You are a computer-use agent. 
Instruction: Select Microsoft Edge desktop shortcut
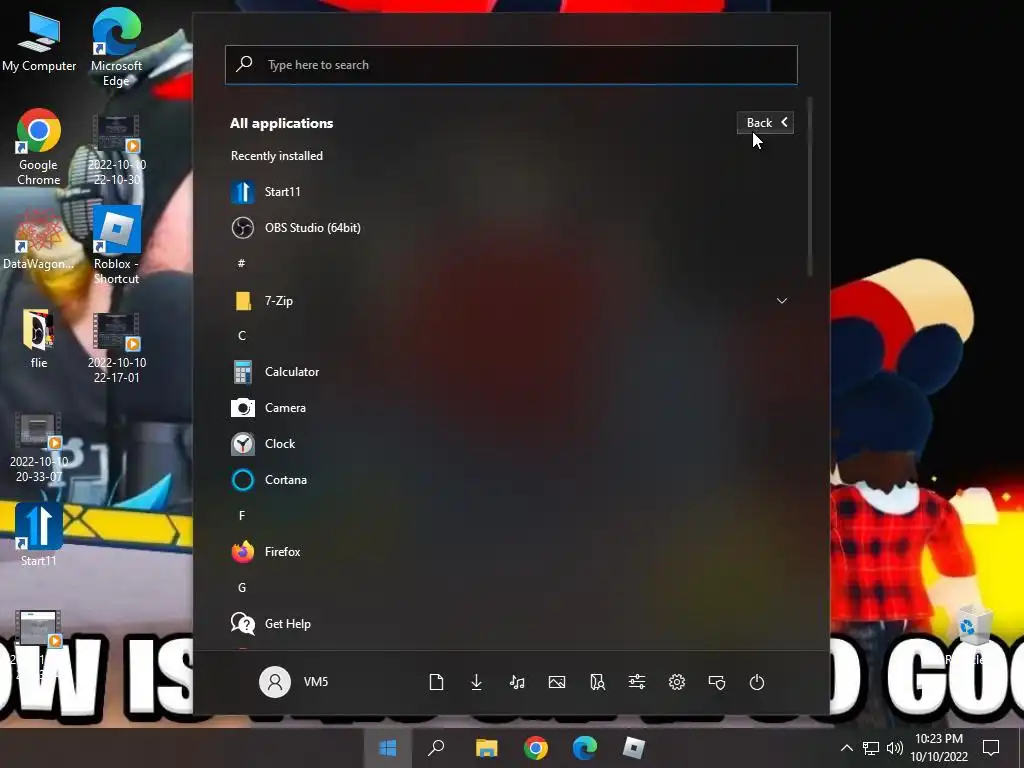116,47
